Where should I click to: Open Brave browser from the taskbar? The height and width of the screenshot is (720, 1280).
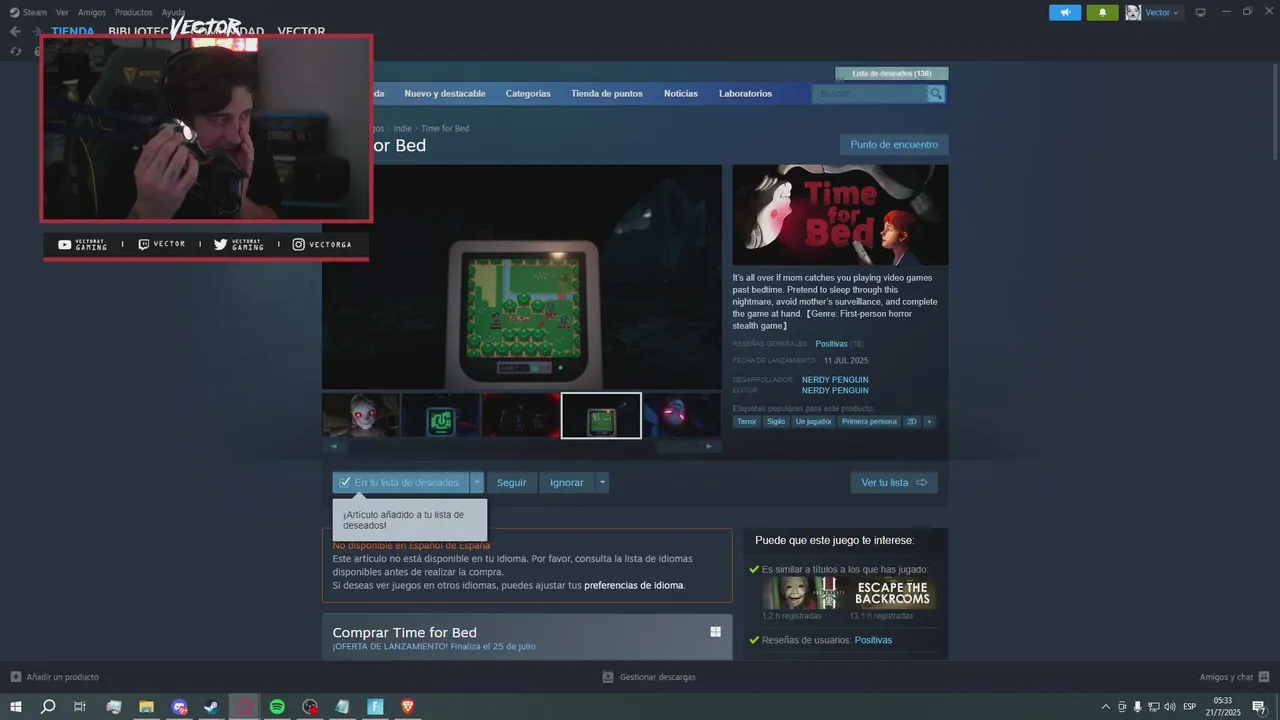pyautogui.click(x=408, y=706)
